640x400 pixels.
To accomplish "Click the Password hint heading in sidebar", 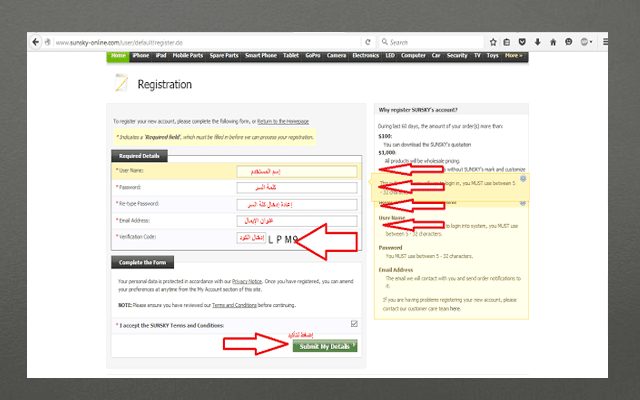I will coord(390,247).
